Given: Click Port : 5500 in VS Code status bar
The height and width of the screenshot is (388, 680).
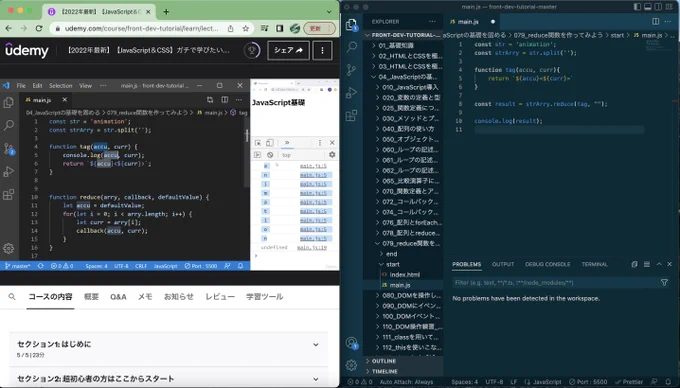Looking at the screenshot, I should [588, 382].
